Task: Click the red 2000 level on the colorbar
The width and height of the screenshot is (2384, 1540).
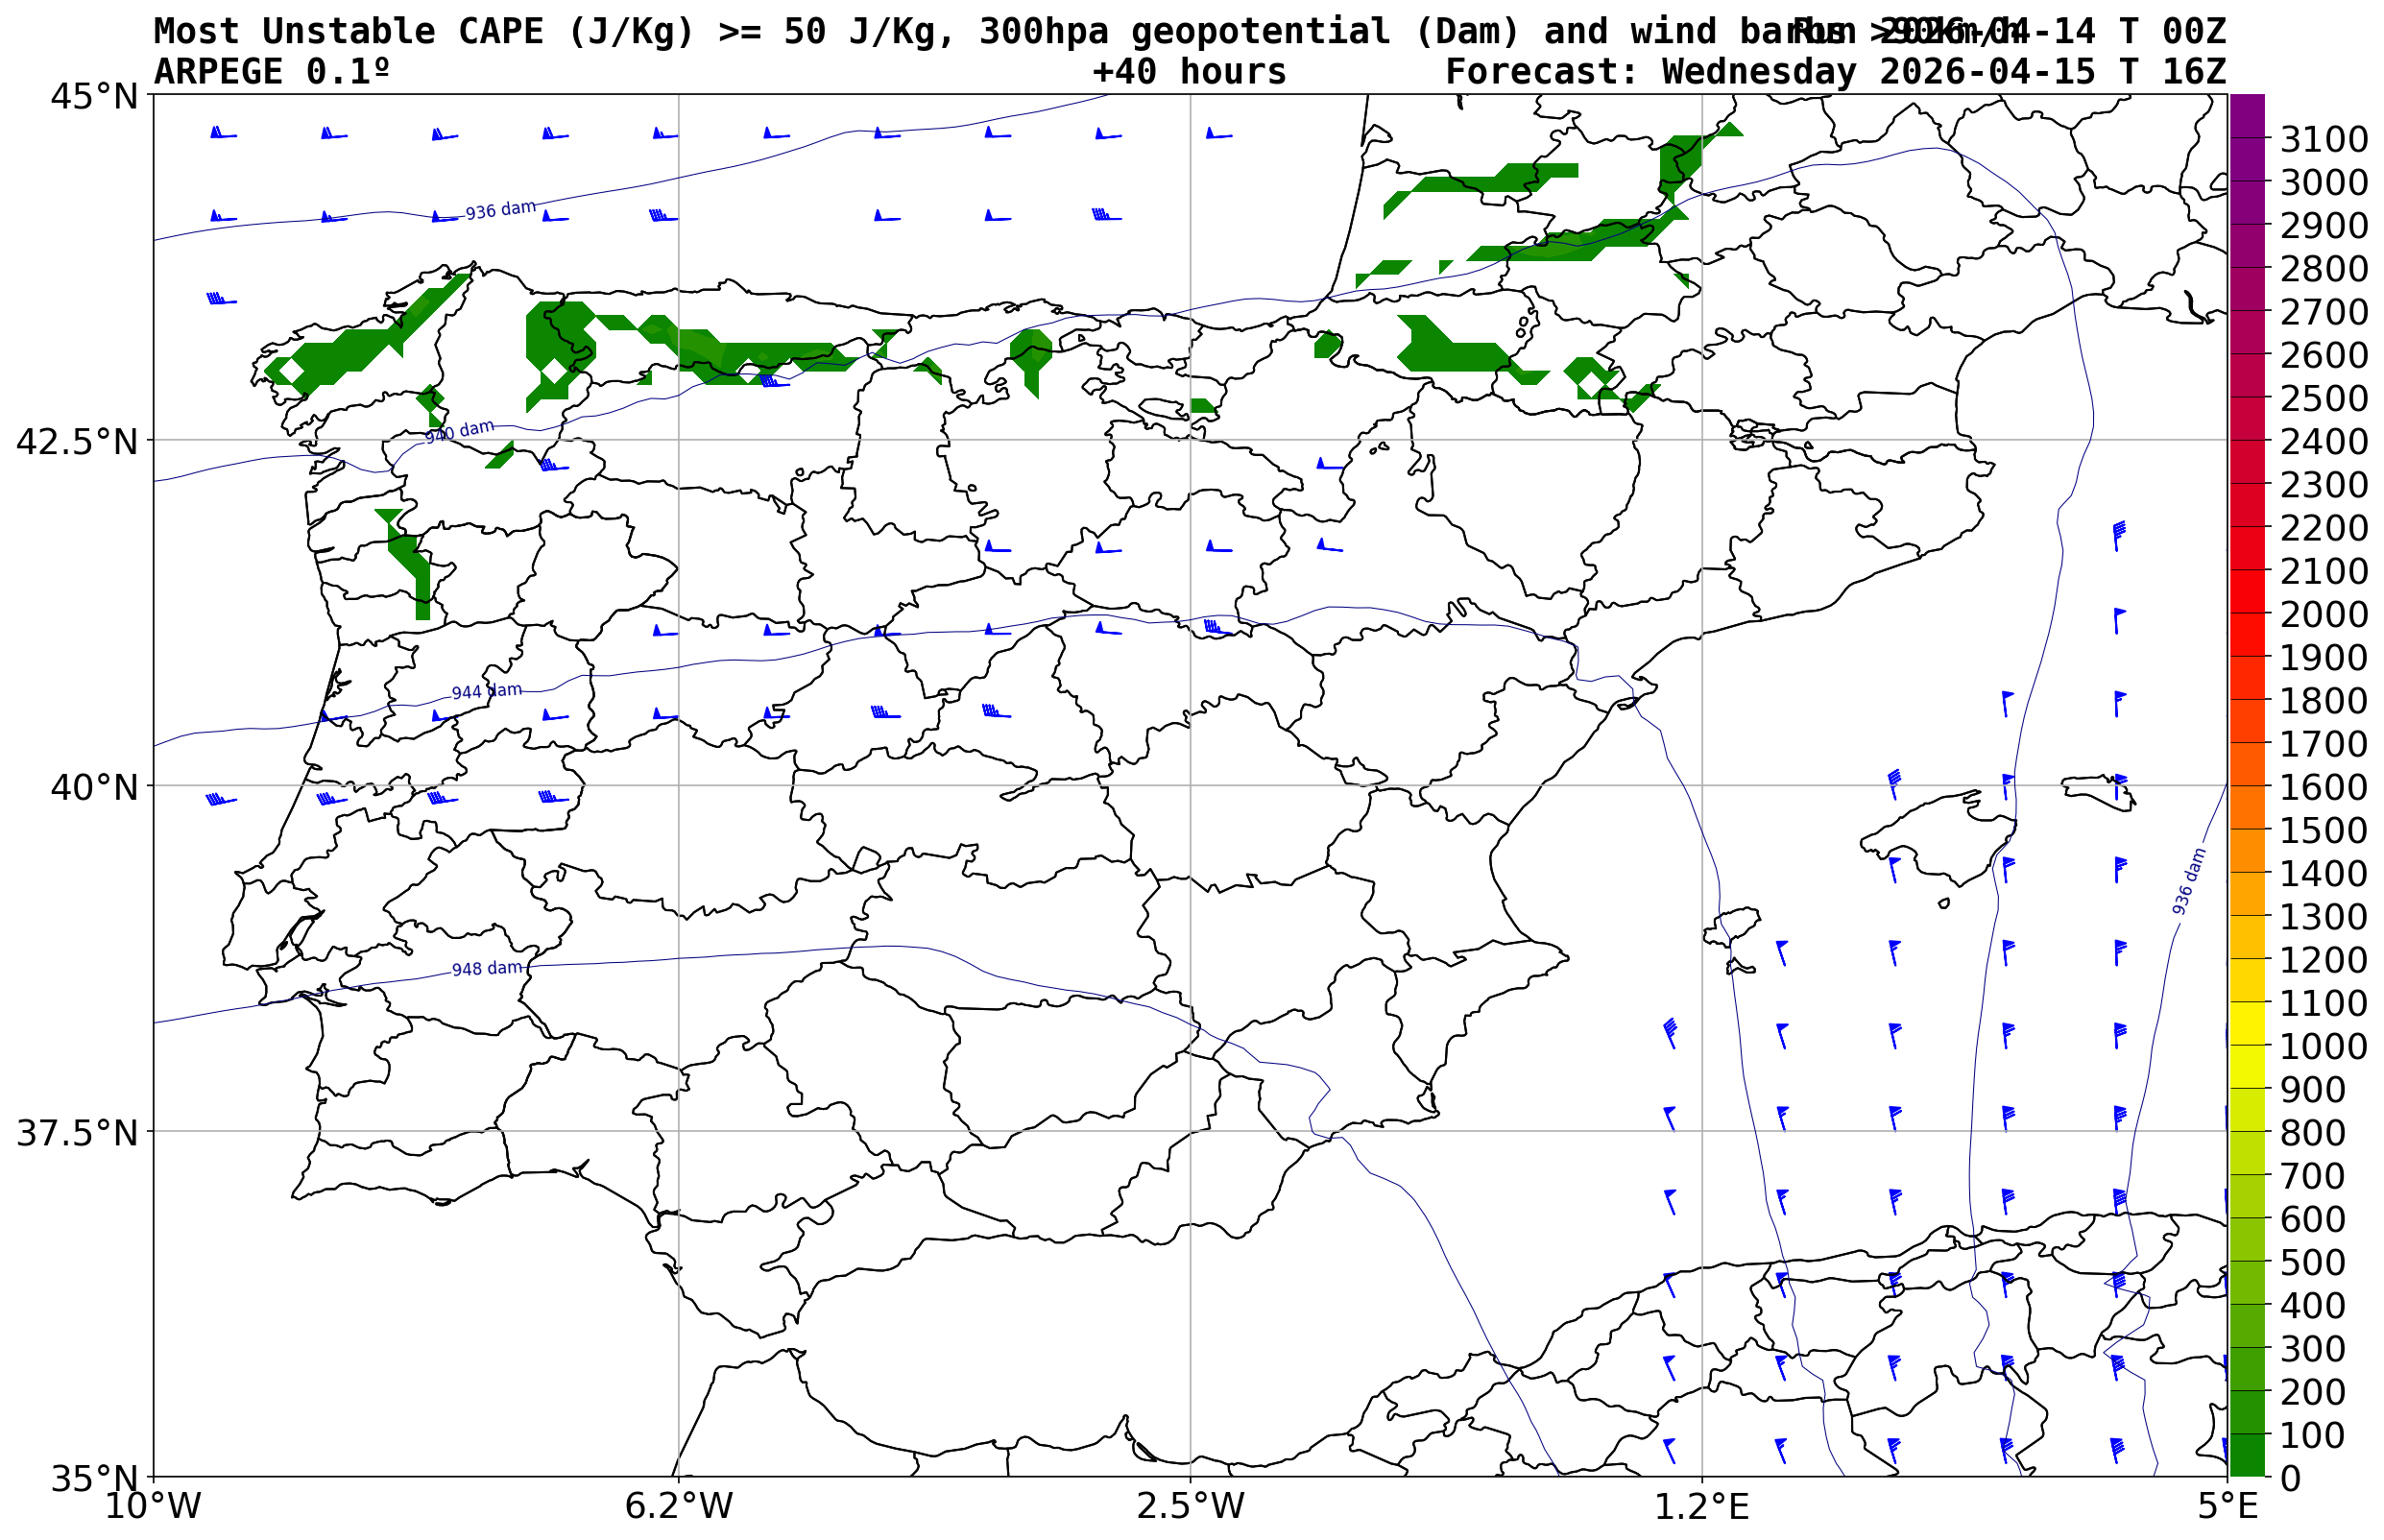Action: tap(2246, 613)
